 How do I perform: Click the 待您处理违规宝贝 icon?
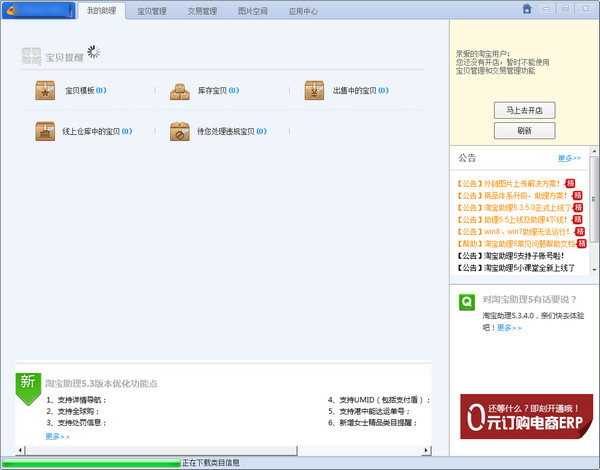180,131
